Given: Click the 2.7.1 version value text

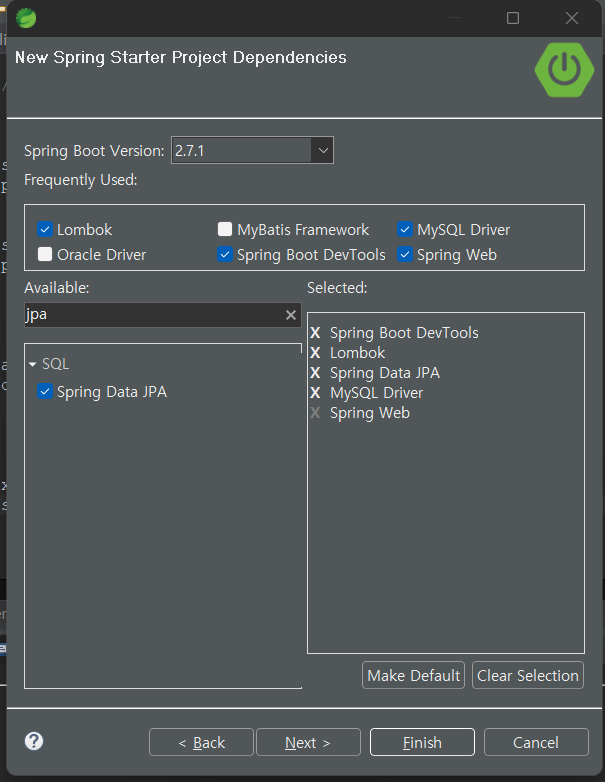Looking at the screenshot, I should (190, 151).
